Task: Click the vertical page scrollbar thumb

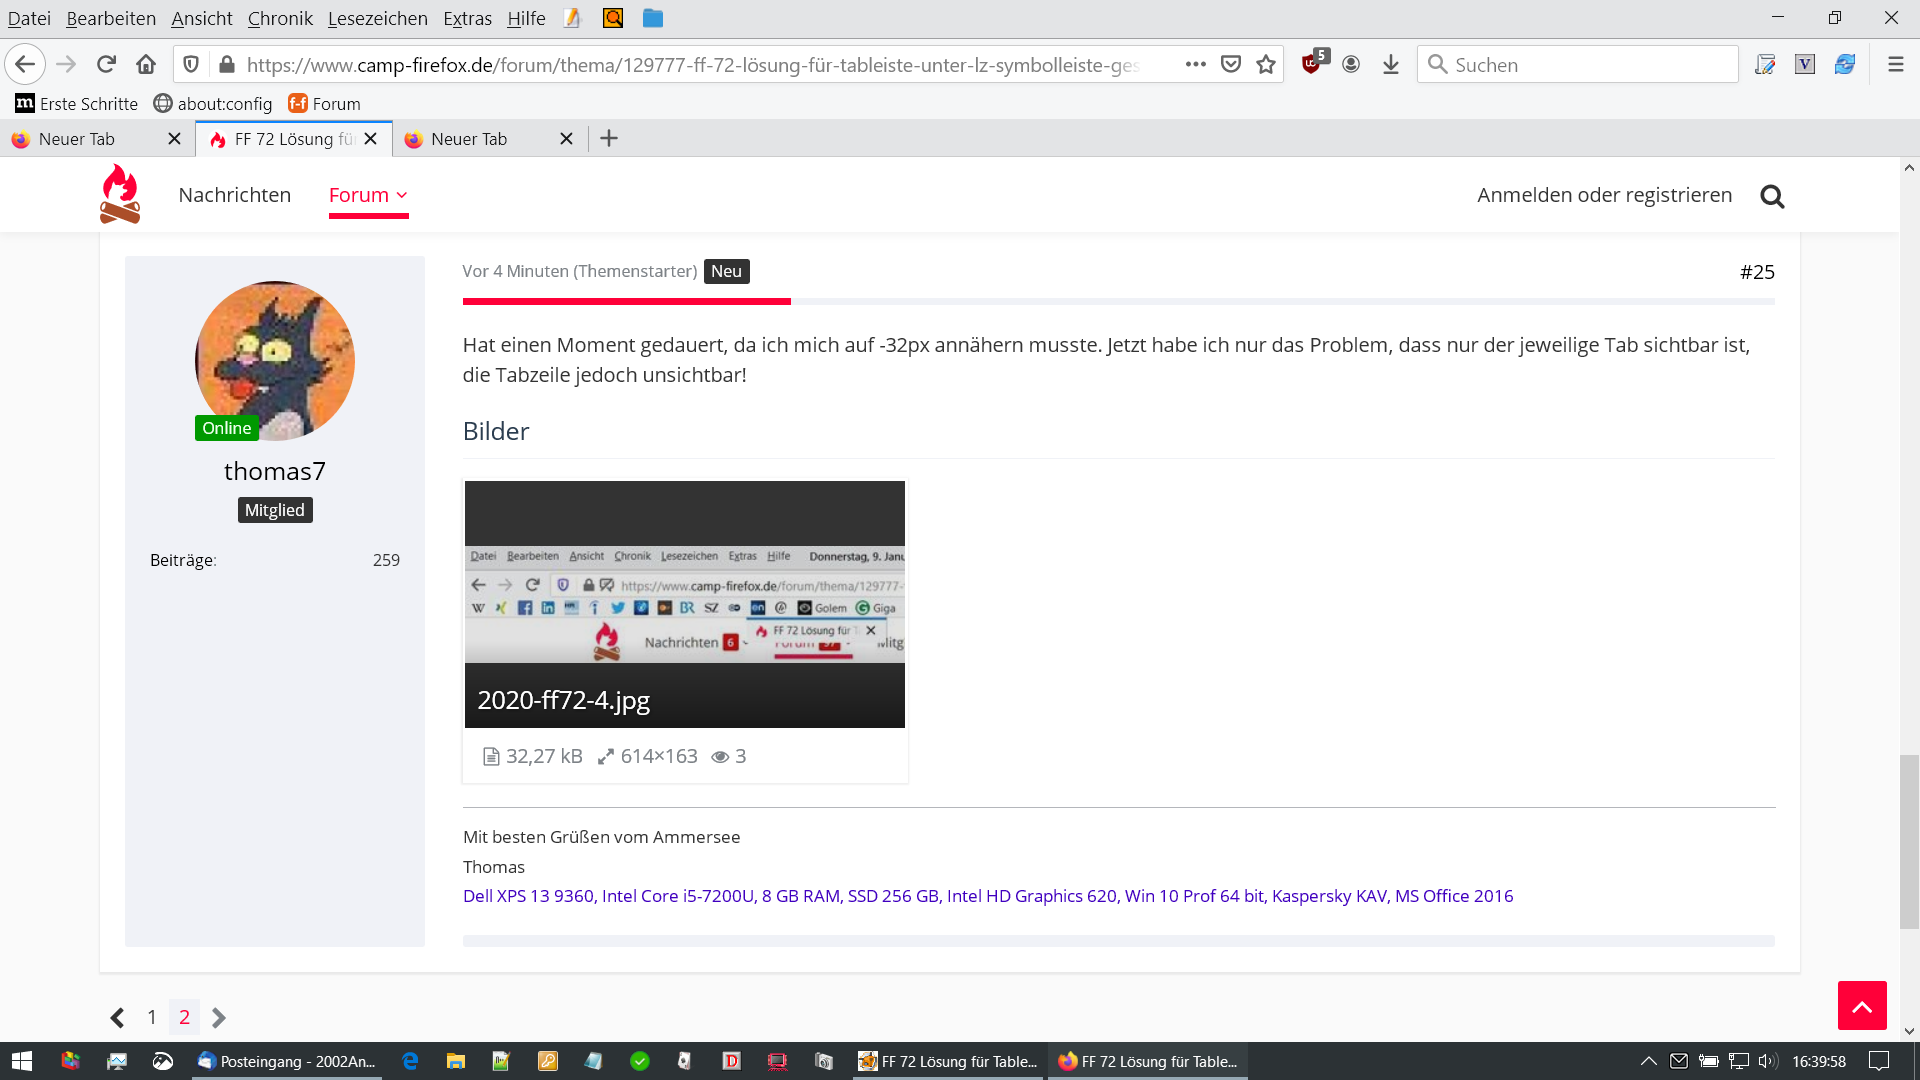Action: tap(1909, 842)
